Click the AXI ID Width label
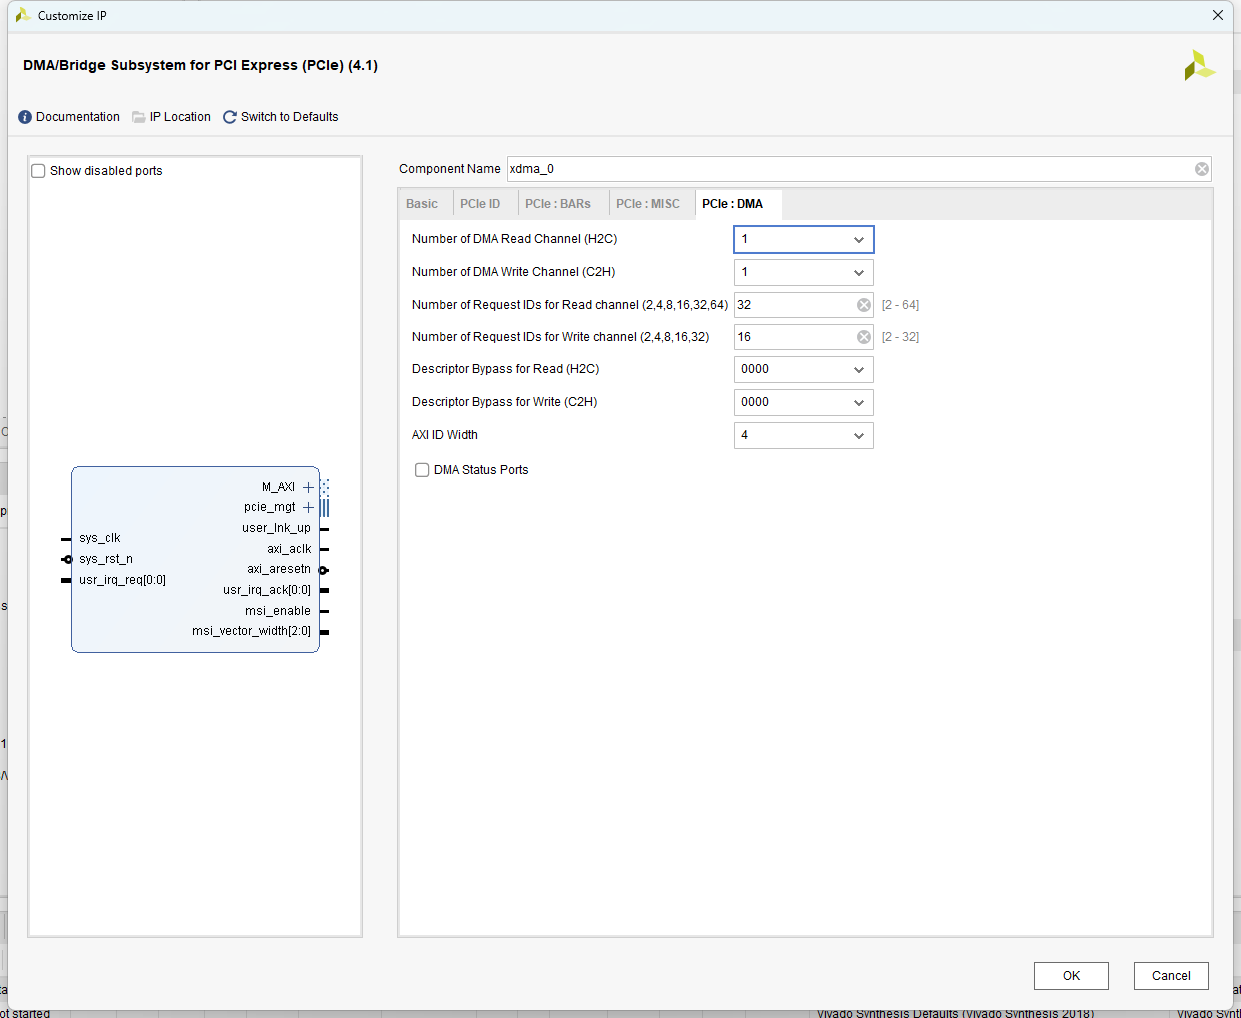The height and width of the screenshot is (1018, 1241). [445, 435]
